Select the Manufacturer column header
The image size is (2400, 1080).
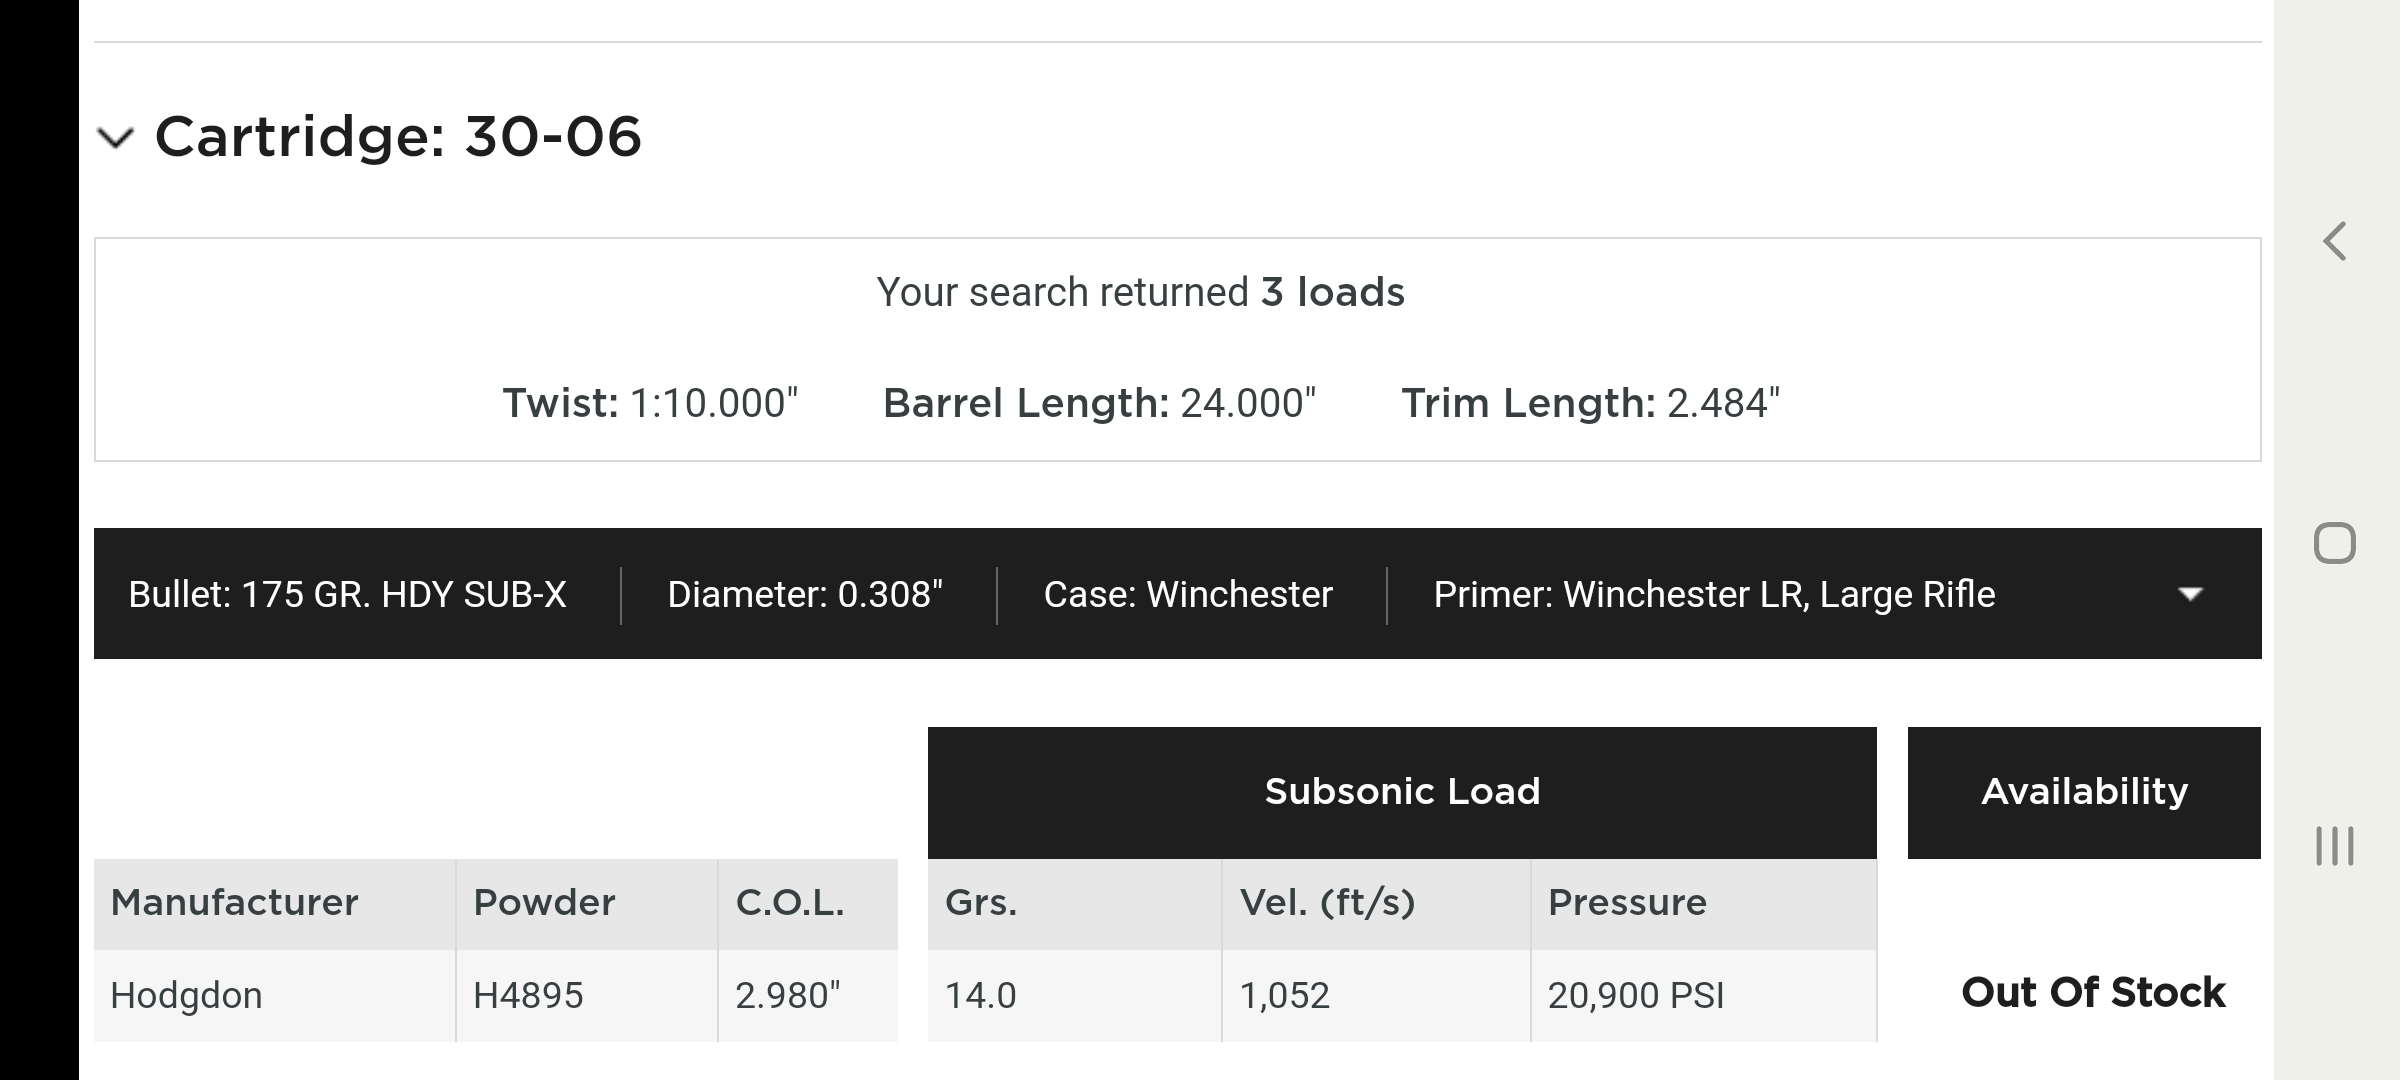click(x=234, y=903)
